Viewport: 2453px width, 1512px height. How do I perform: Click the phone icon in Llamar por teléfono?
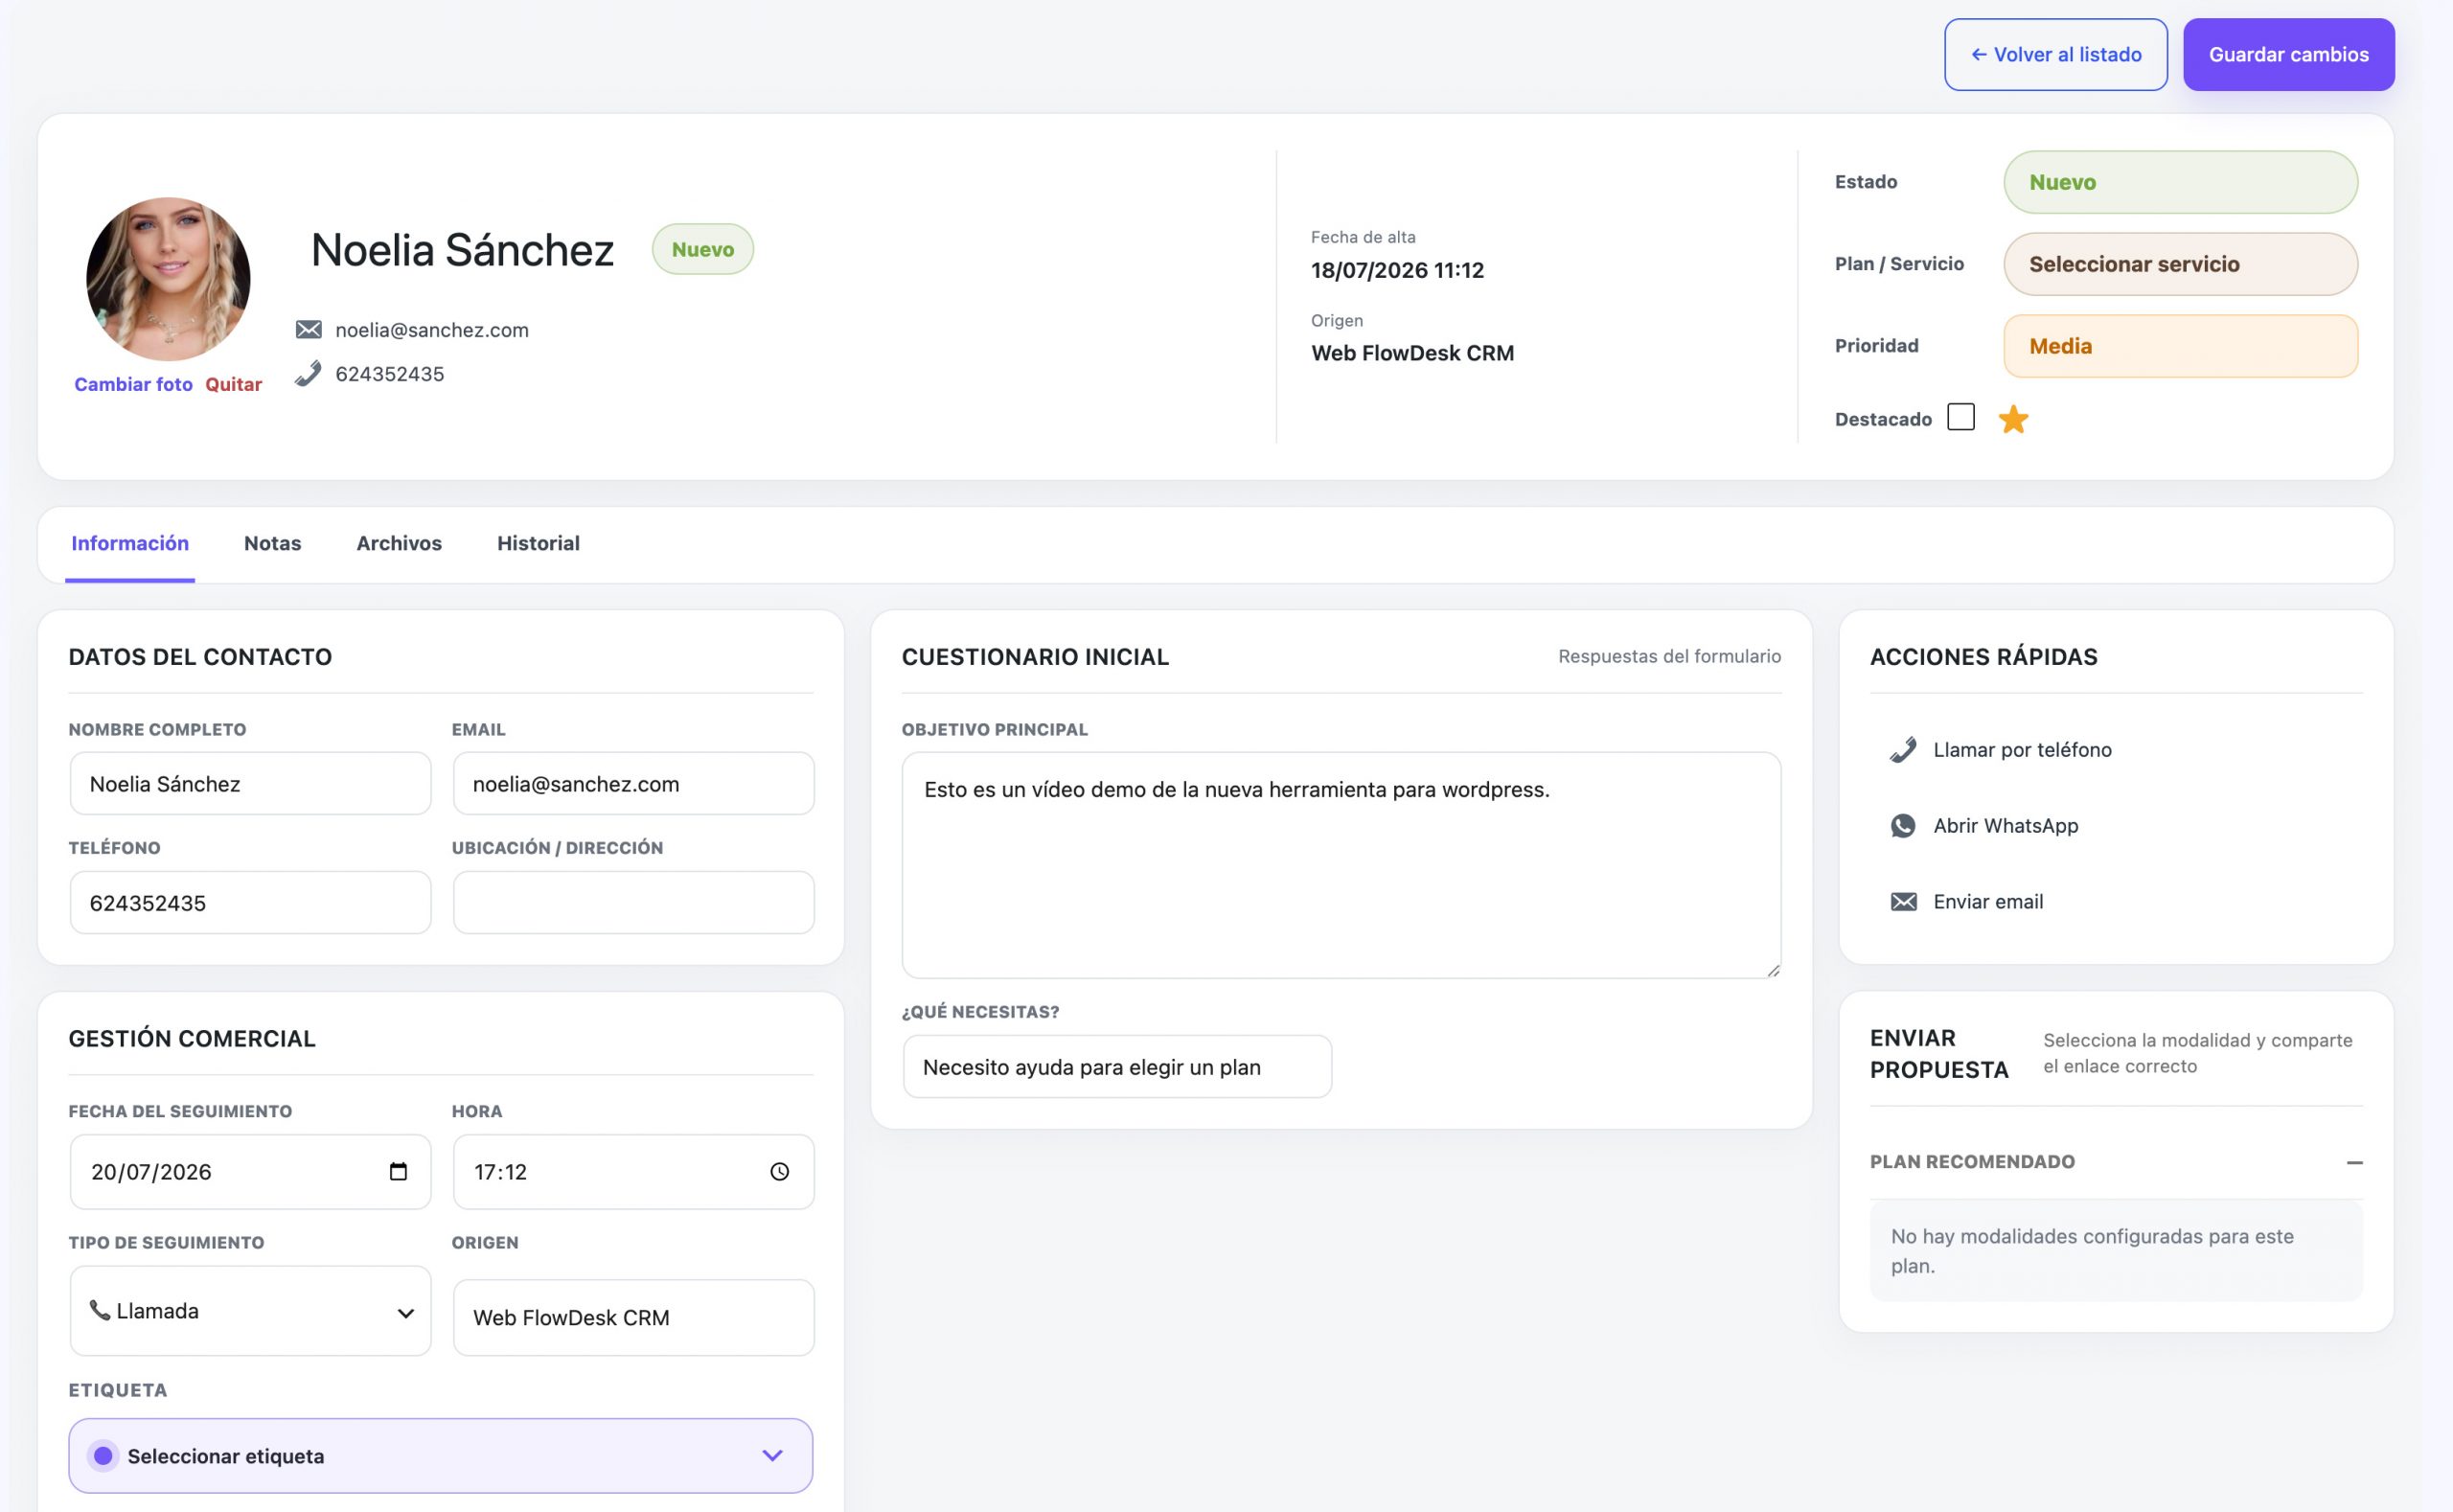(x=1903, y=750)
